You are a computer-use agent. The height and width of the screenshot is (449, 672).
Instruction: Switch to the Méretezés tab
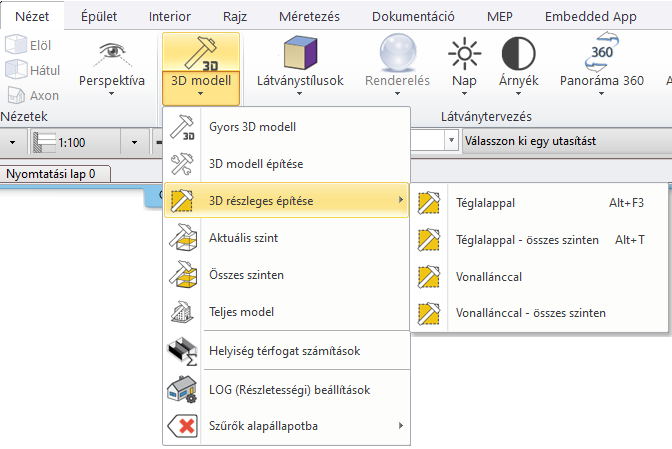308,16
